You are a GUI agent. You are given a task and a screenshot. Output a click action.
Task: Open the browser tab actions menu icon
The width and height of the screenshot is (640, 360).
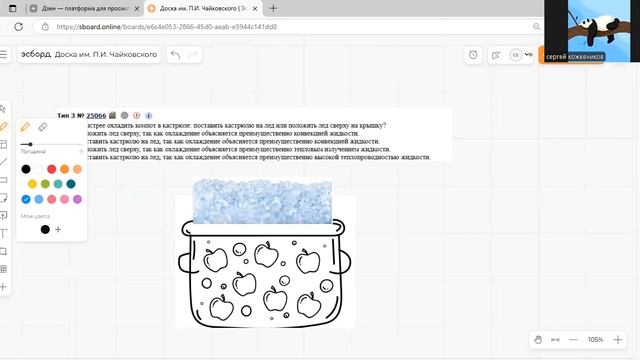tap(13, 8)
